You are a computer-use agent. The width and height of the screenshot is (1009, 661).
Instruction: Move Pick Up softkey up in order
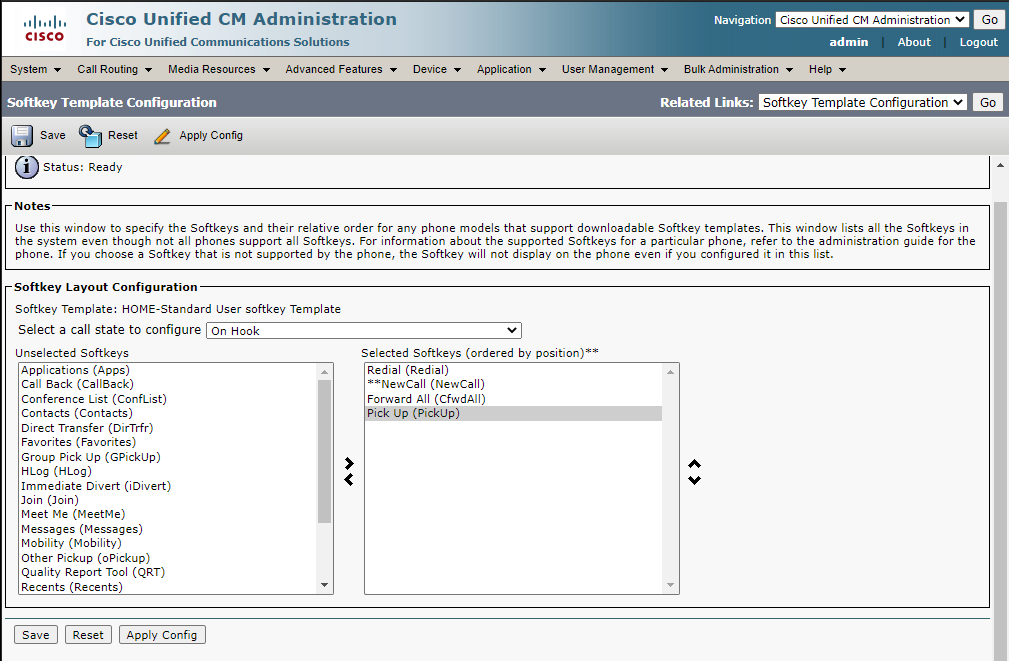694,463
